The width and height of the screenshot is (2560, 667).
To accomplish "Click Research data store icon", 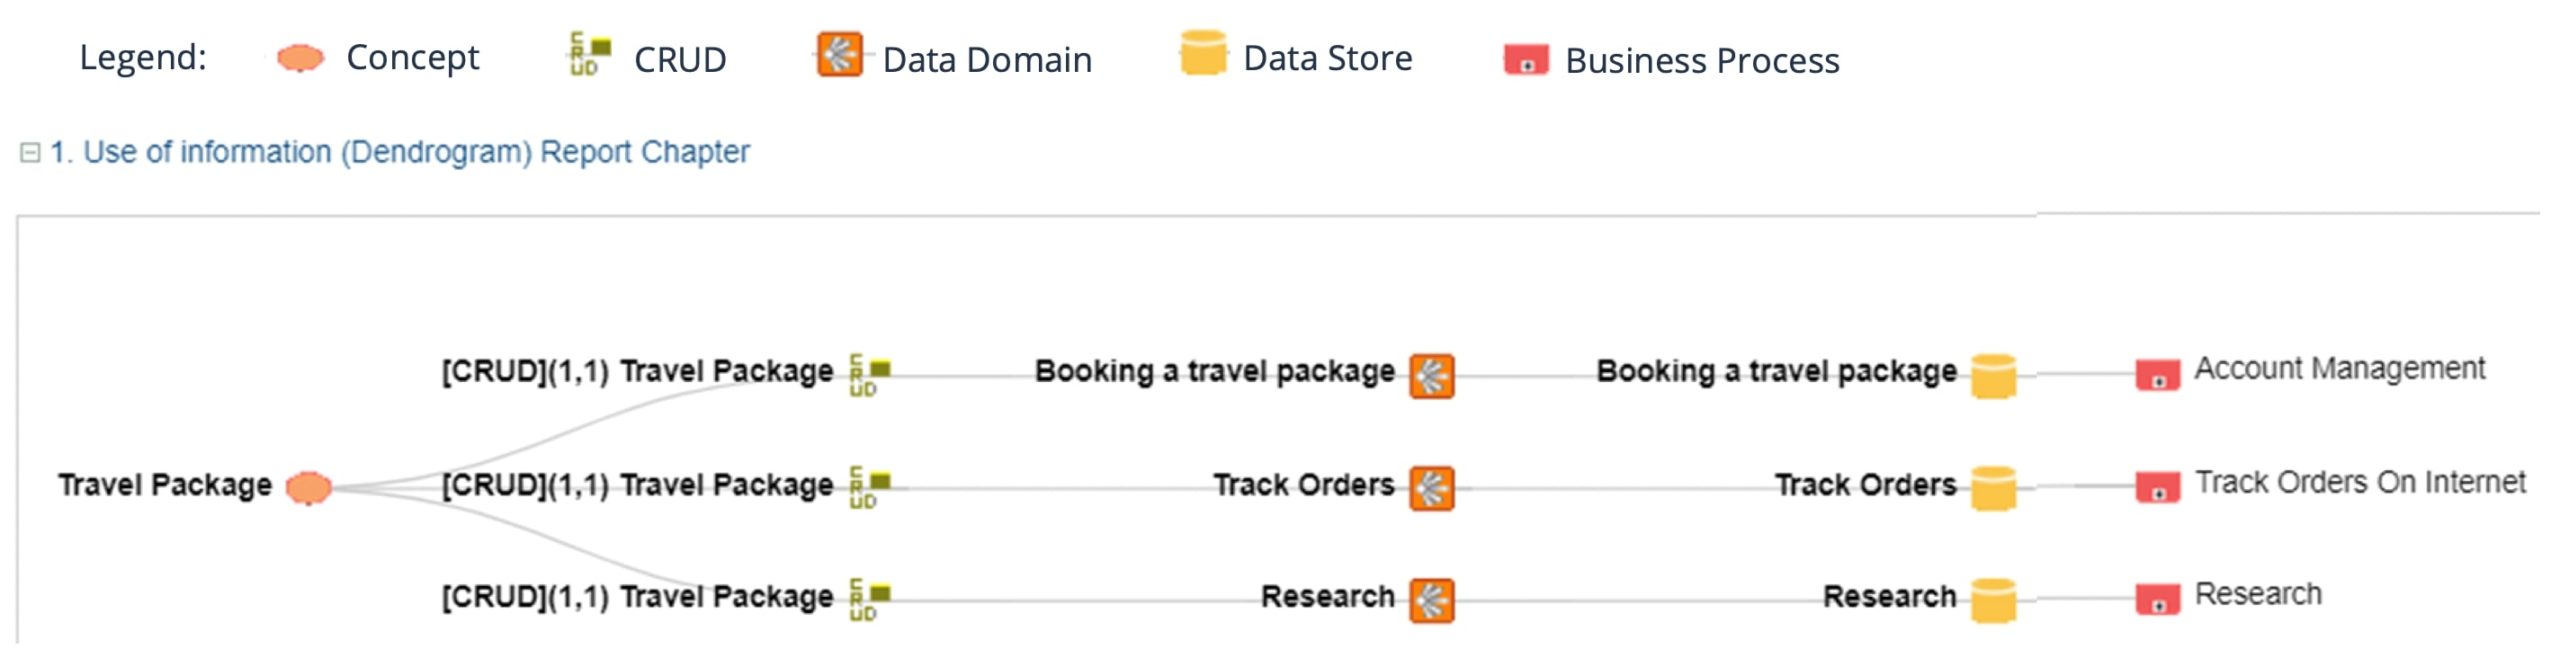I will click(x=1993, y=600).
